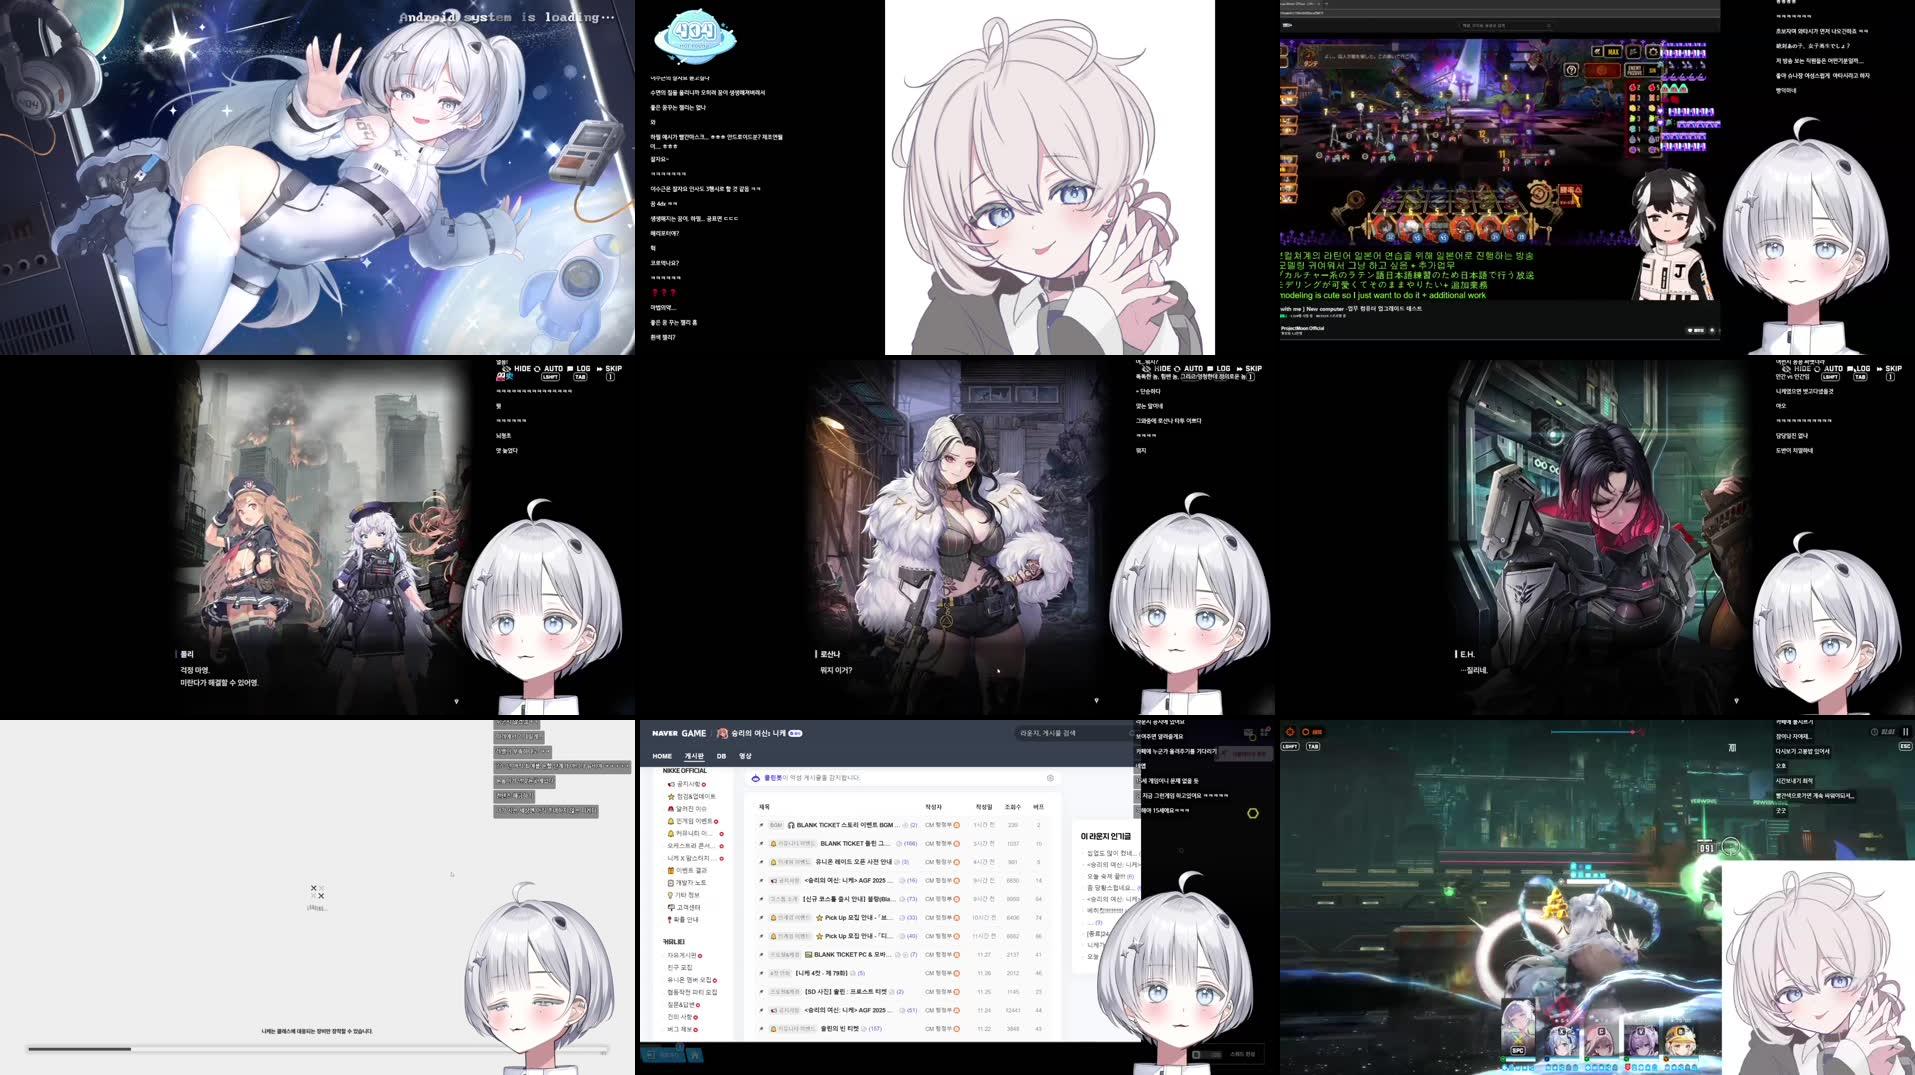Switch to the DB tab on Naver Game
The height and width of the screenshot is (1075, 1915).
(x=722, y=756)
